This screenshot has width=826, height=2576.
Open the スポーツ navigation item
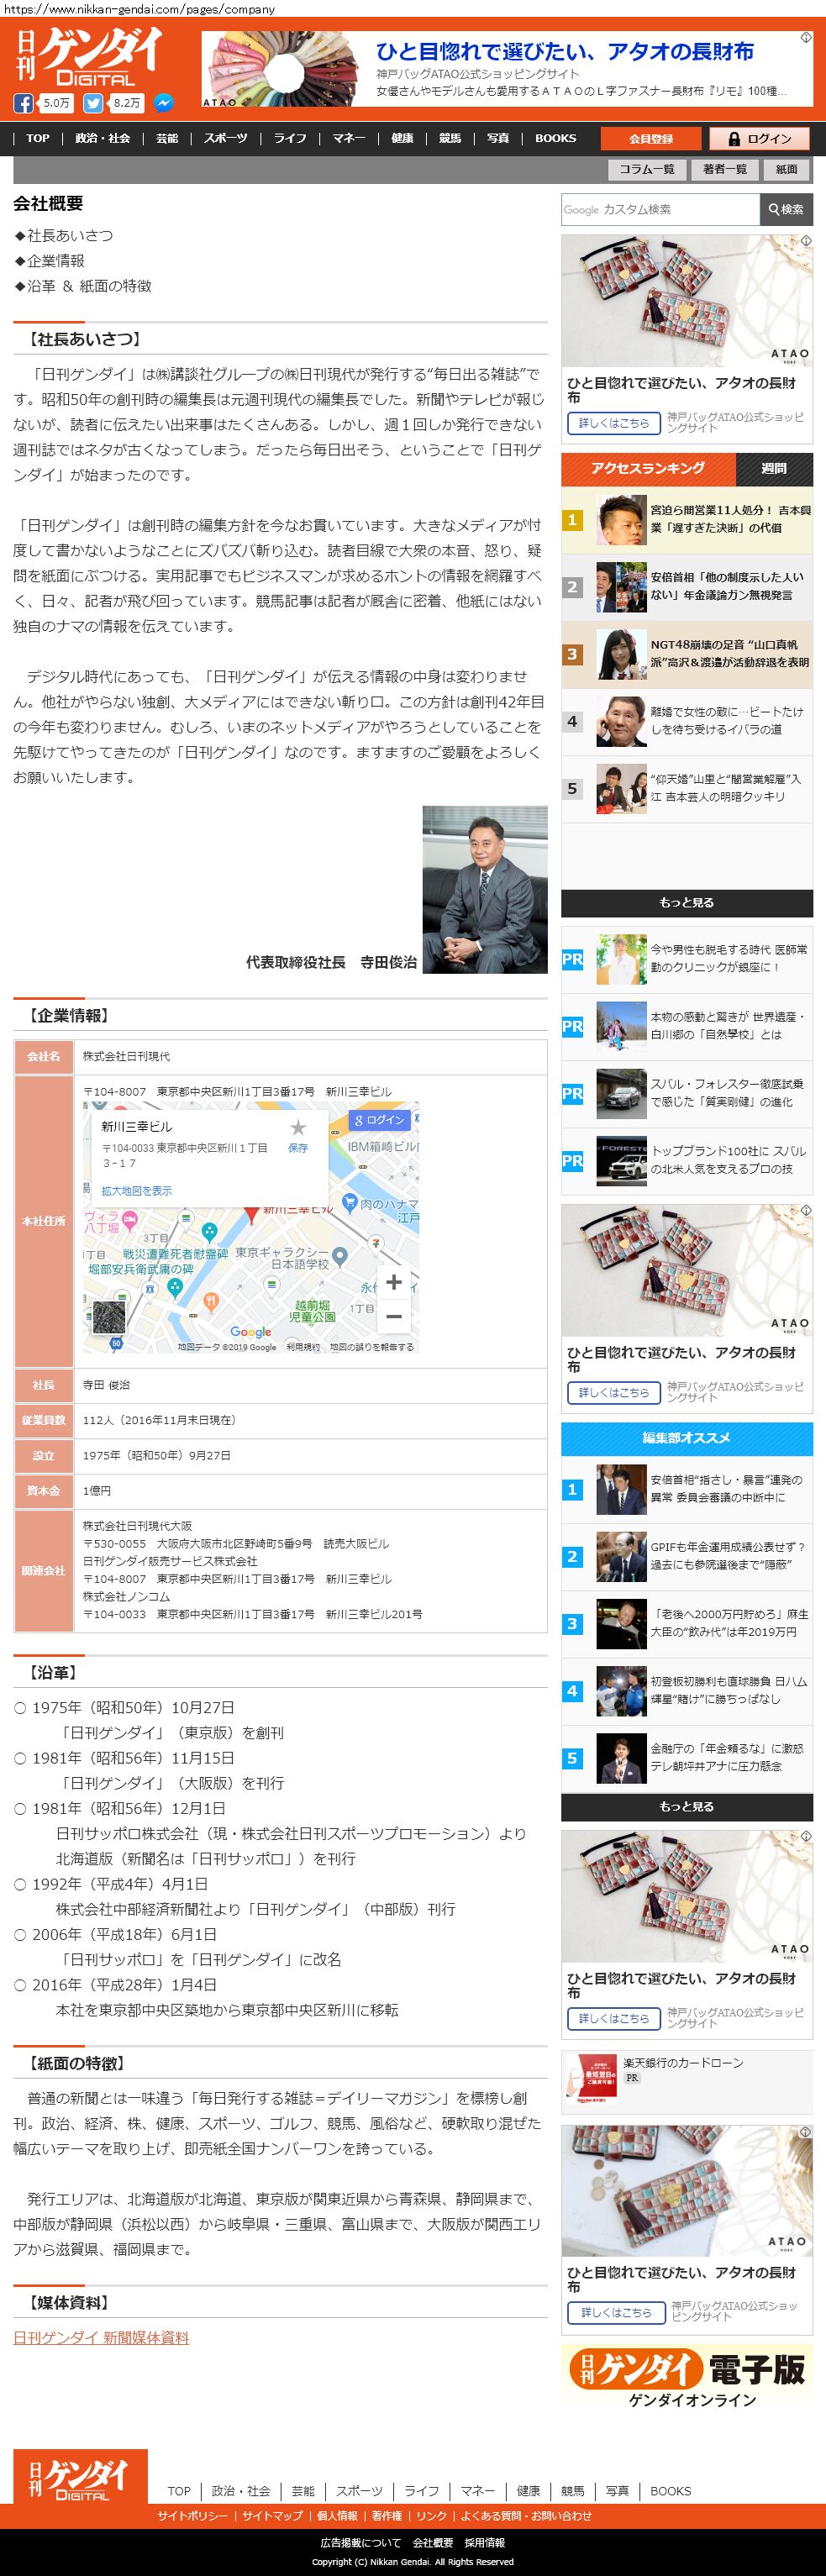click(x=226, y=138)
